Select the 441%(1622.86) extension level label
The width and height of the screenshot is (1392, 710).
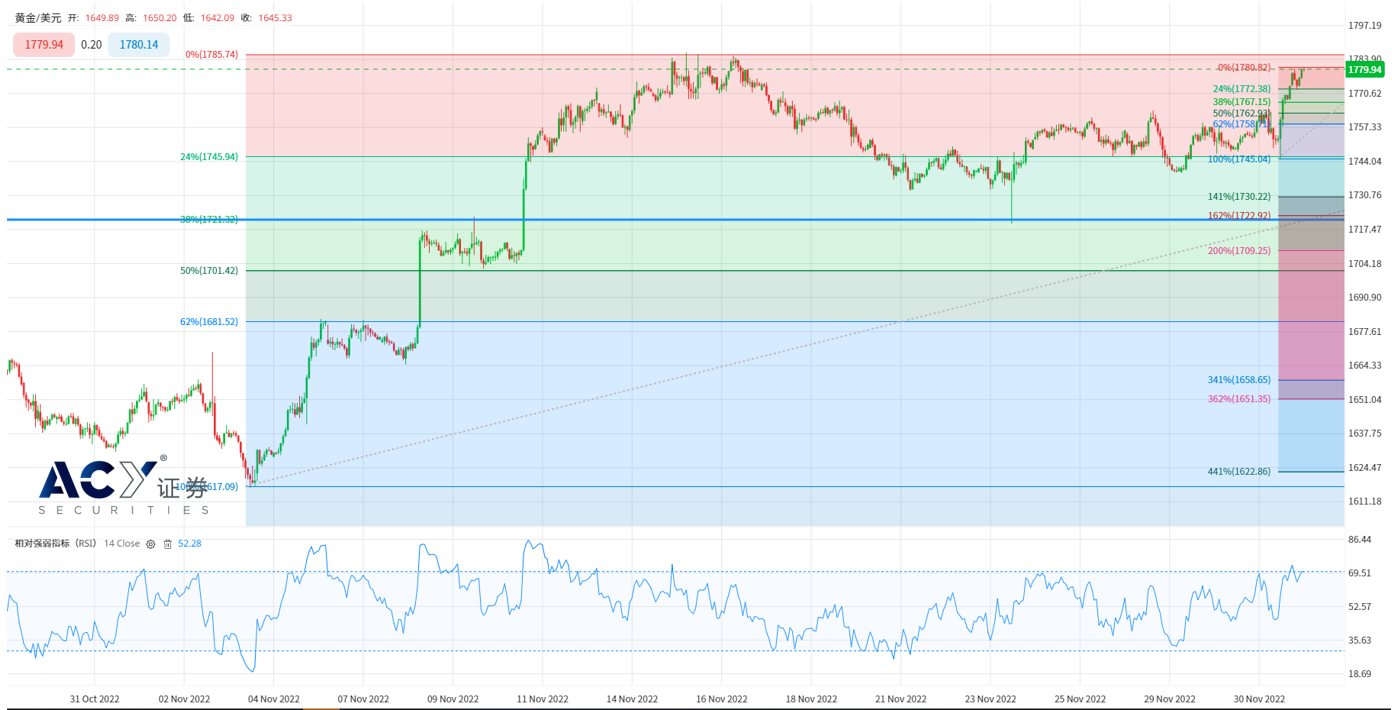(1239, 471)
